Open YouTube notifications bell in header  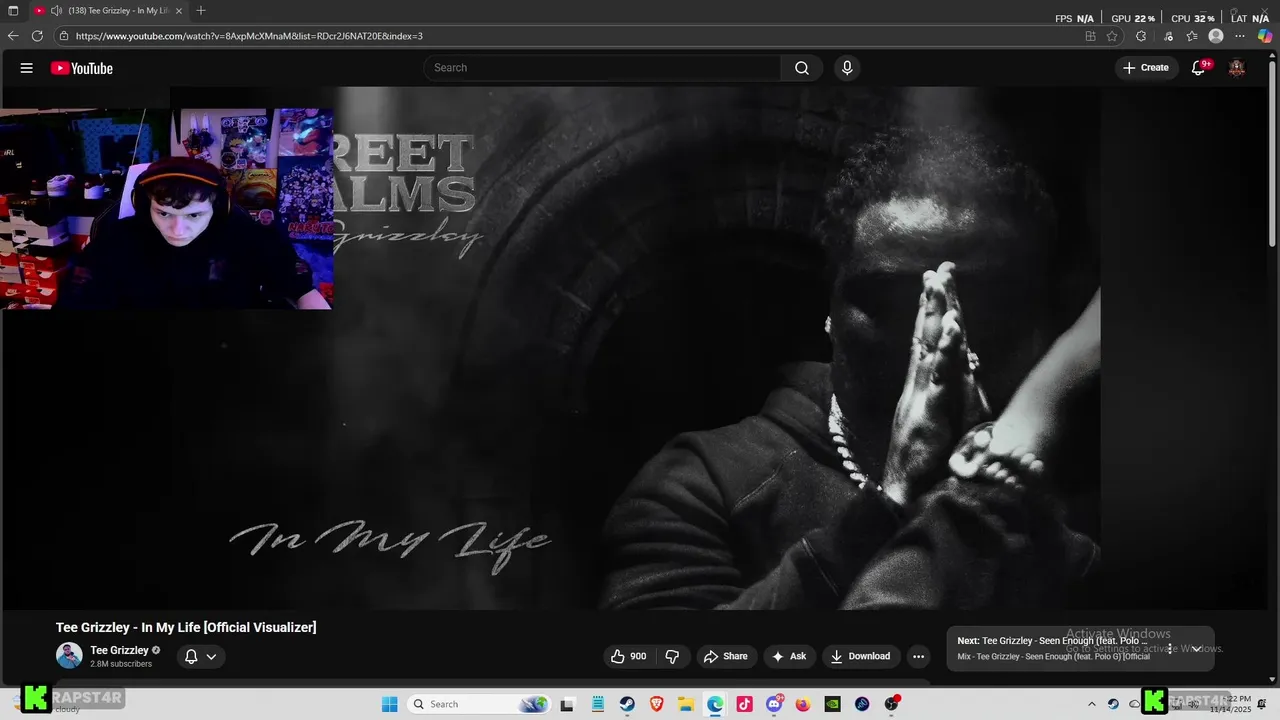tap(1199, 68)
